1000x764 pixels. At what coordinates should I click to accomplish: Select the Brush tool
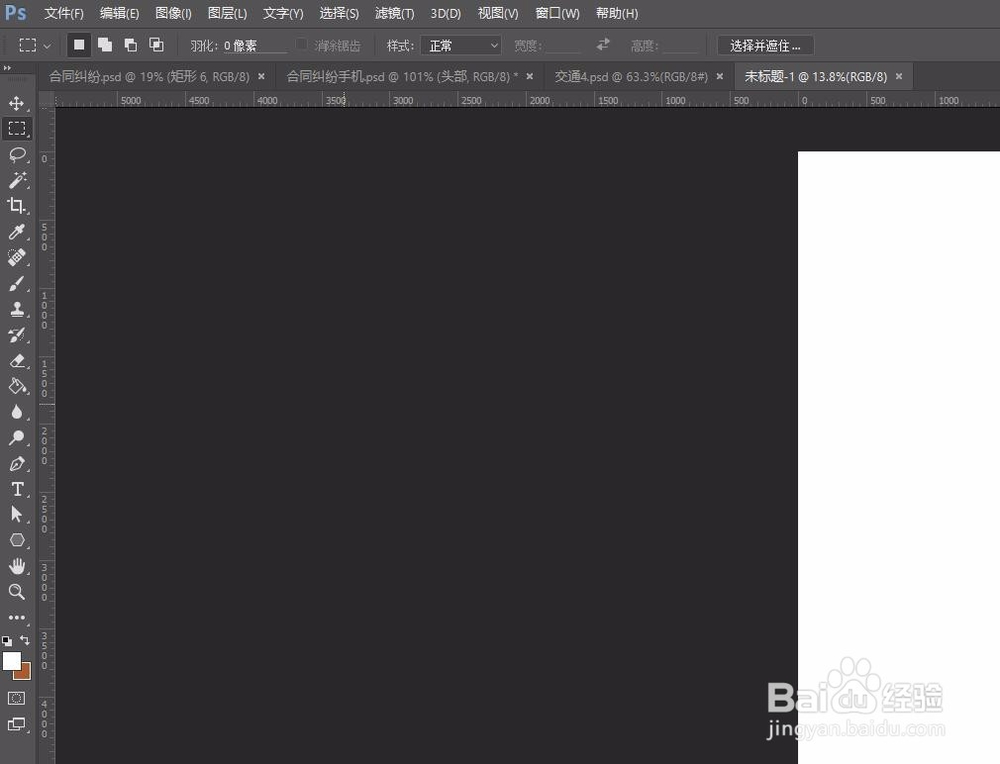click(17, 283)
